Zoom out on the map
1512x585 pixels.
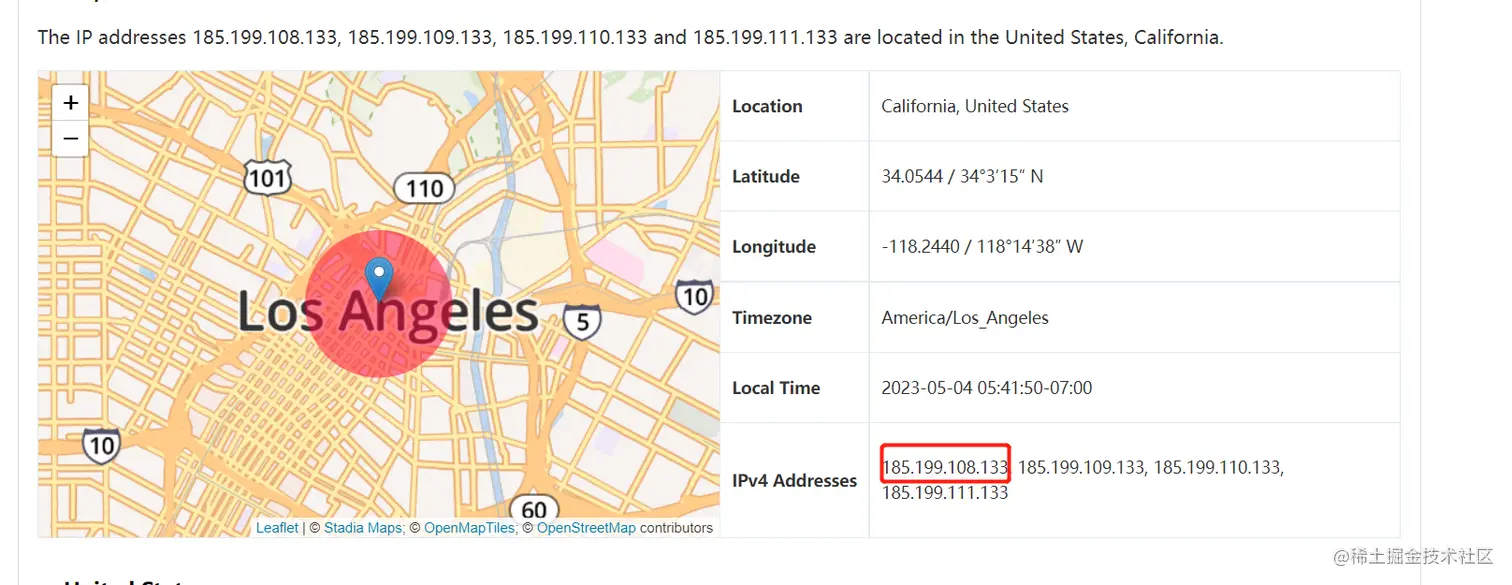coord(70,138)
